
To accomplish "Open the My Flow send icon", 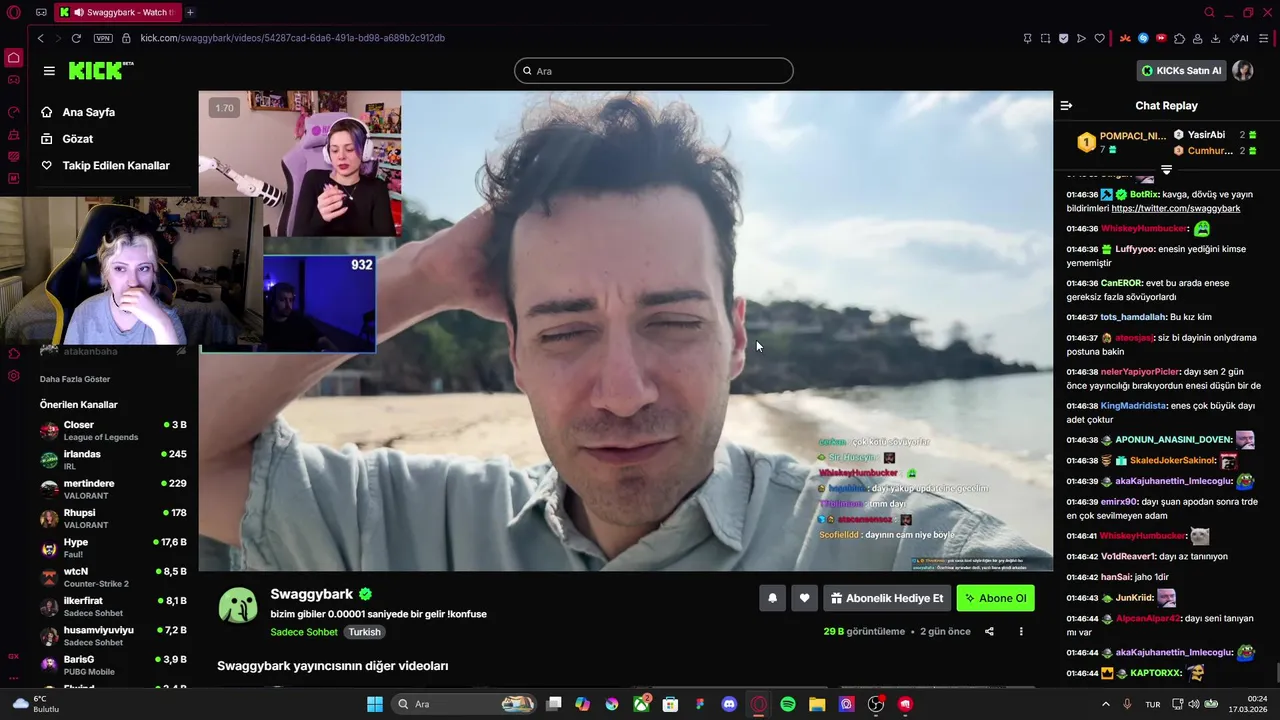I will (1081, 38).
